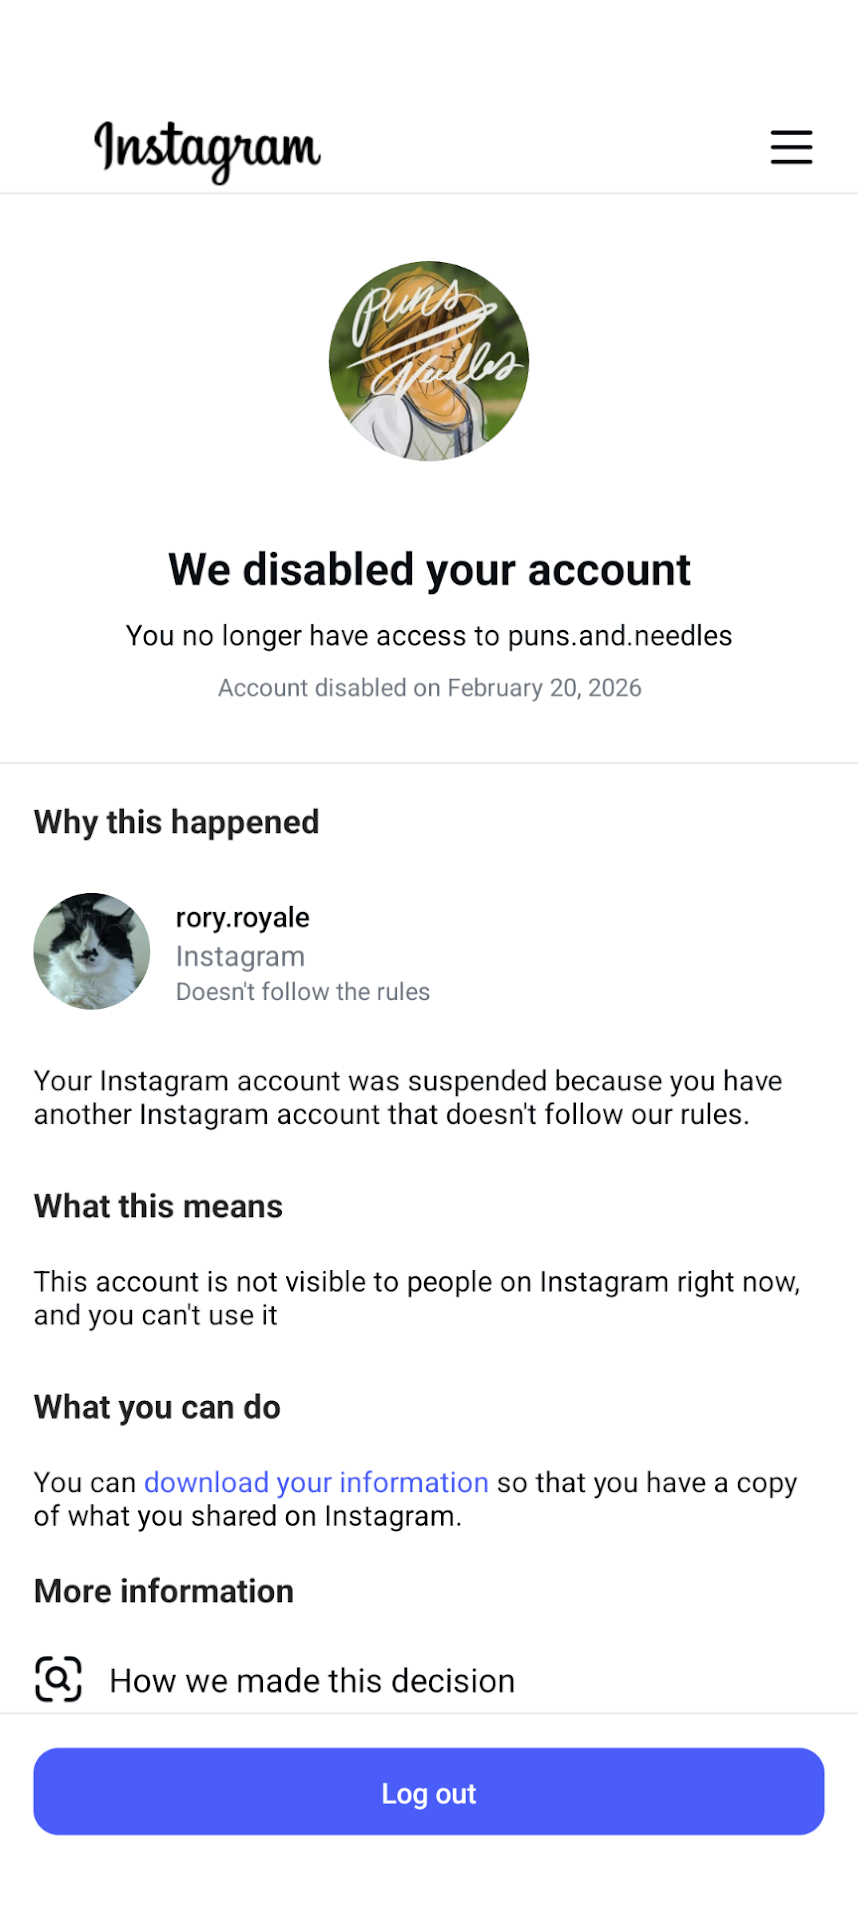The image size is (858, 1905).
Task: Open the hamburger menu
Action: coord(791,147)
